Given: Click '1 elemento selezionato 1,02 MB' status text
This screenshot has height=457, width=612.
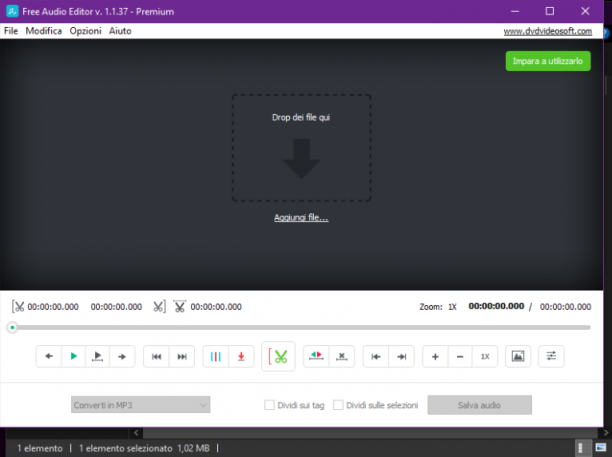Looking at the screenshot, I should point(144,448).
